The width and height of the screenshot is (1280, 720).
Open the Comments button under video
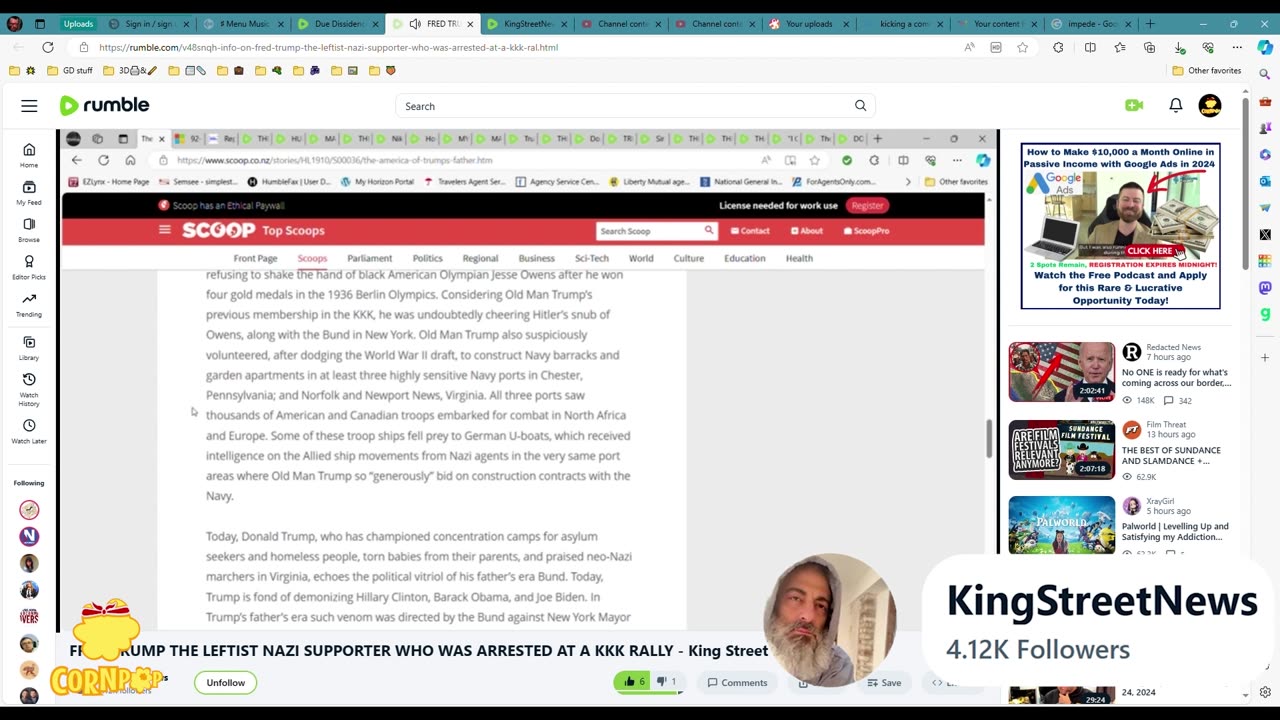point(738,682)
